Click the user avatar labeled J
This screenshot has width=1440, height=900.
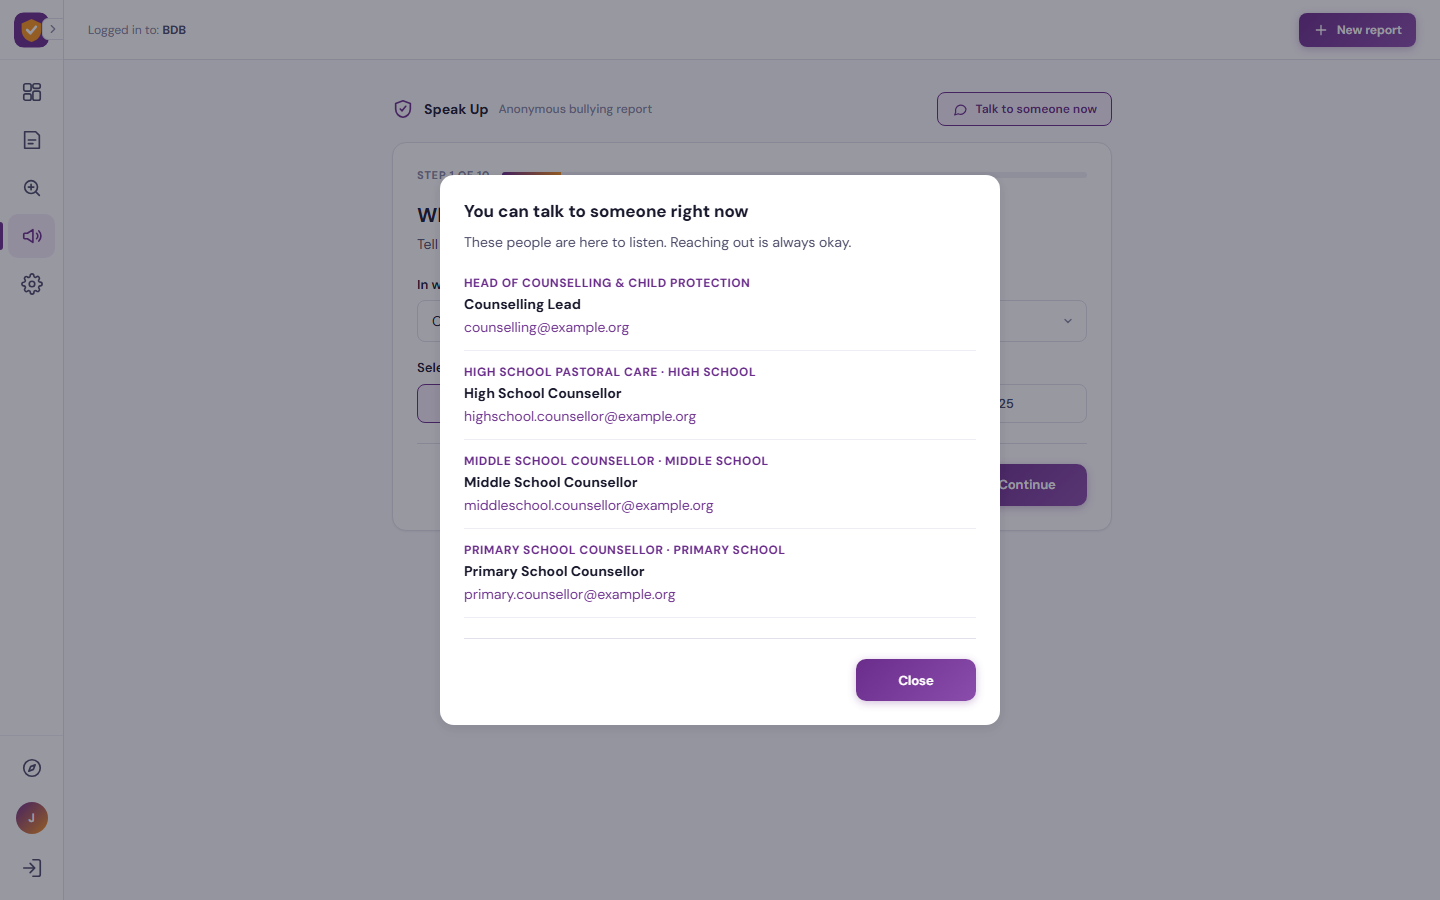click(32, 818)
